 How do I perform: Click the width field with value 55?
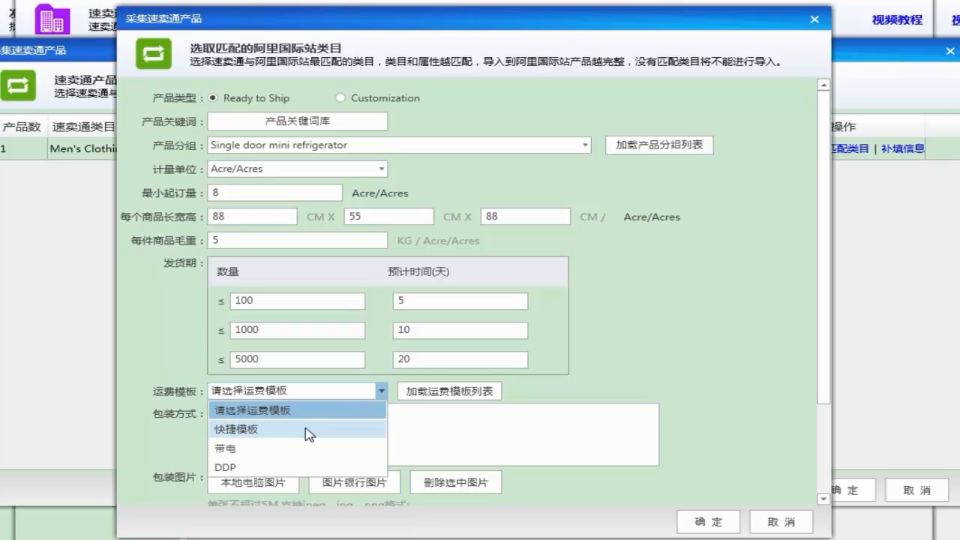click(x=389, y=217)
